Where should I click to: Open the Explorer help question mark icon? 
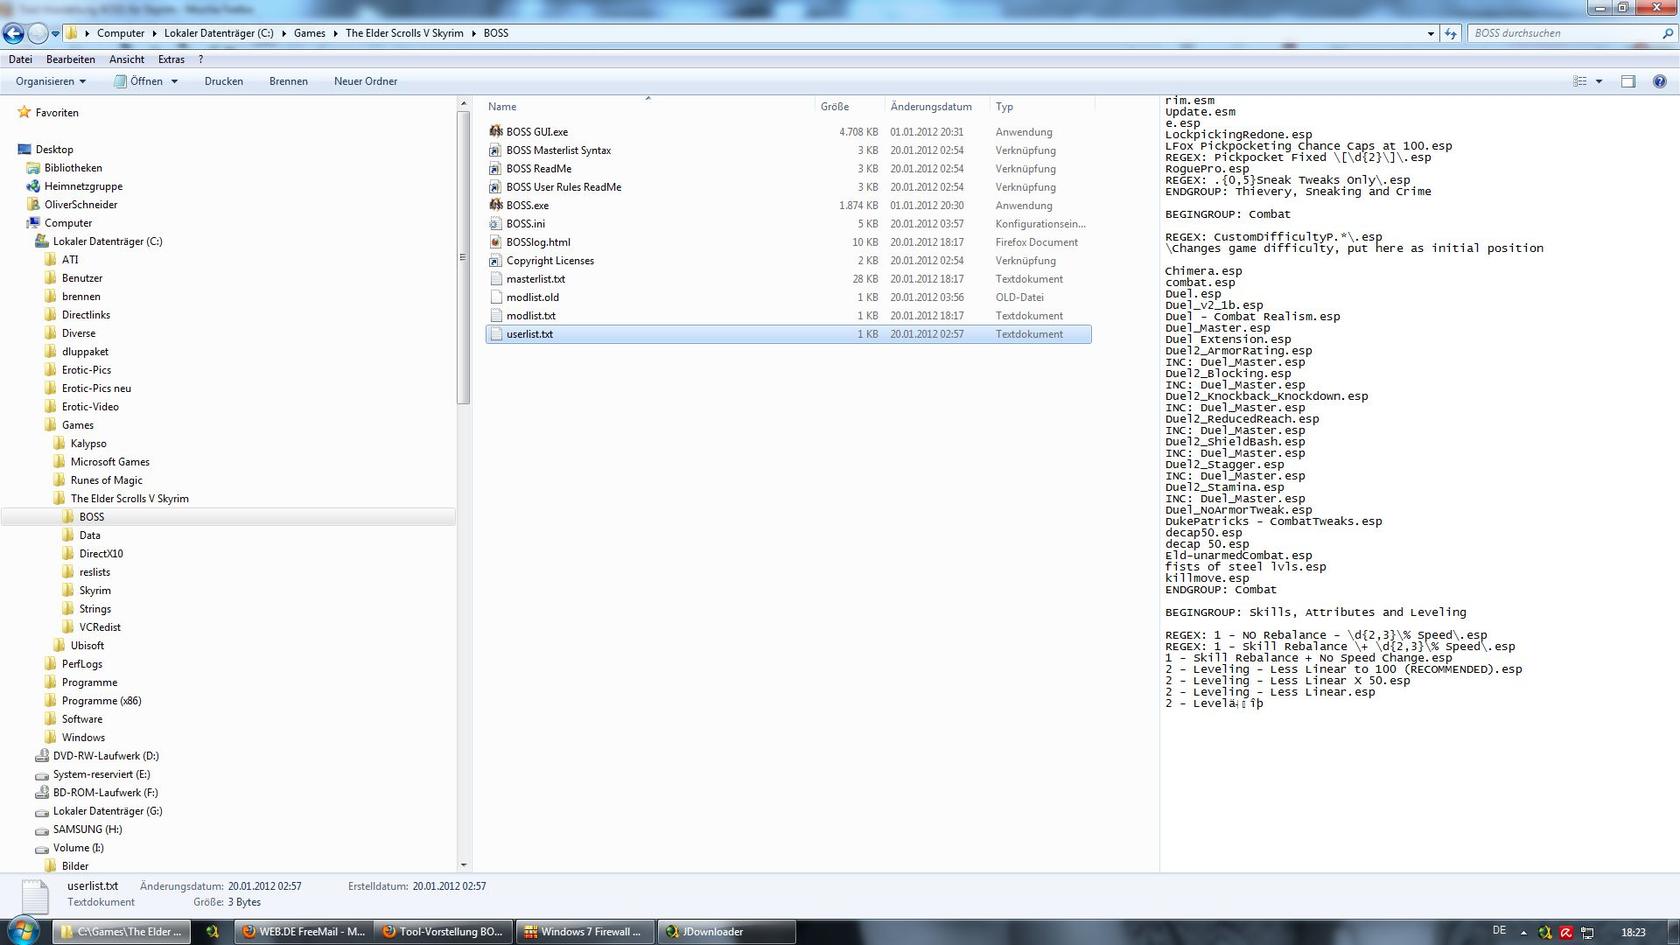(1659, 81)
